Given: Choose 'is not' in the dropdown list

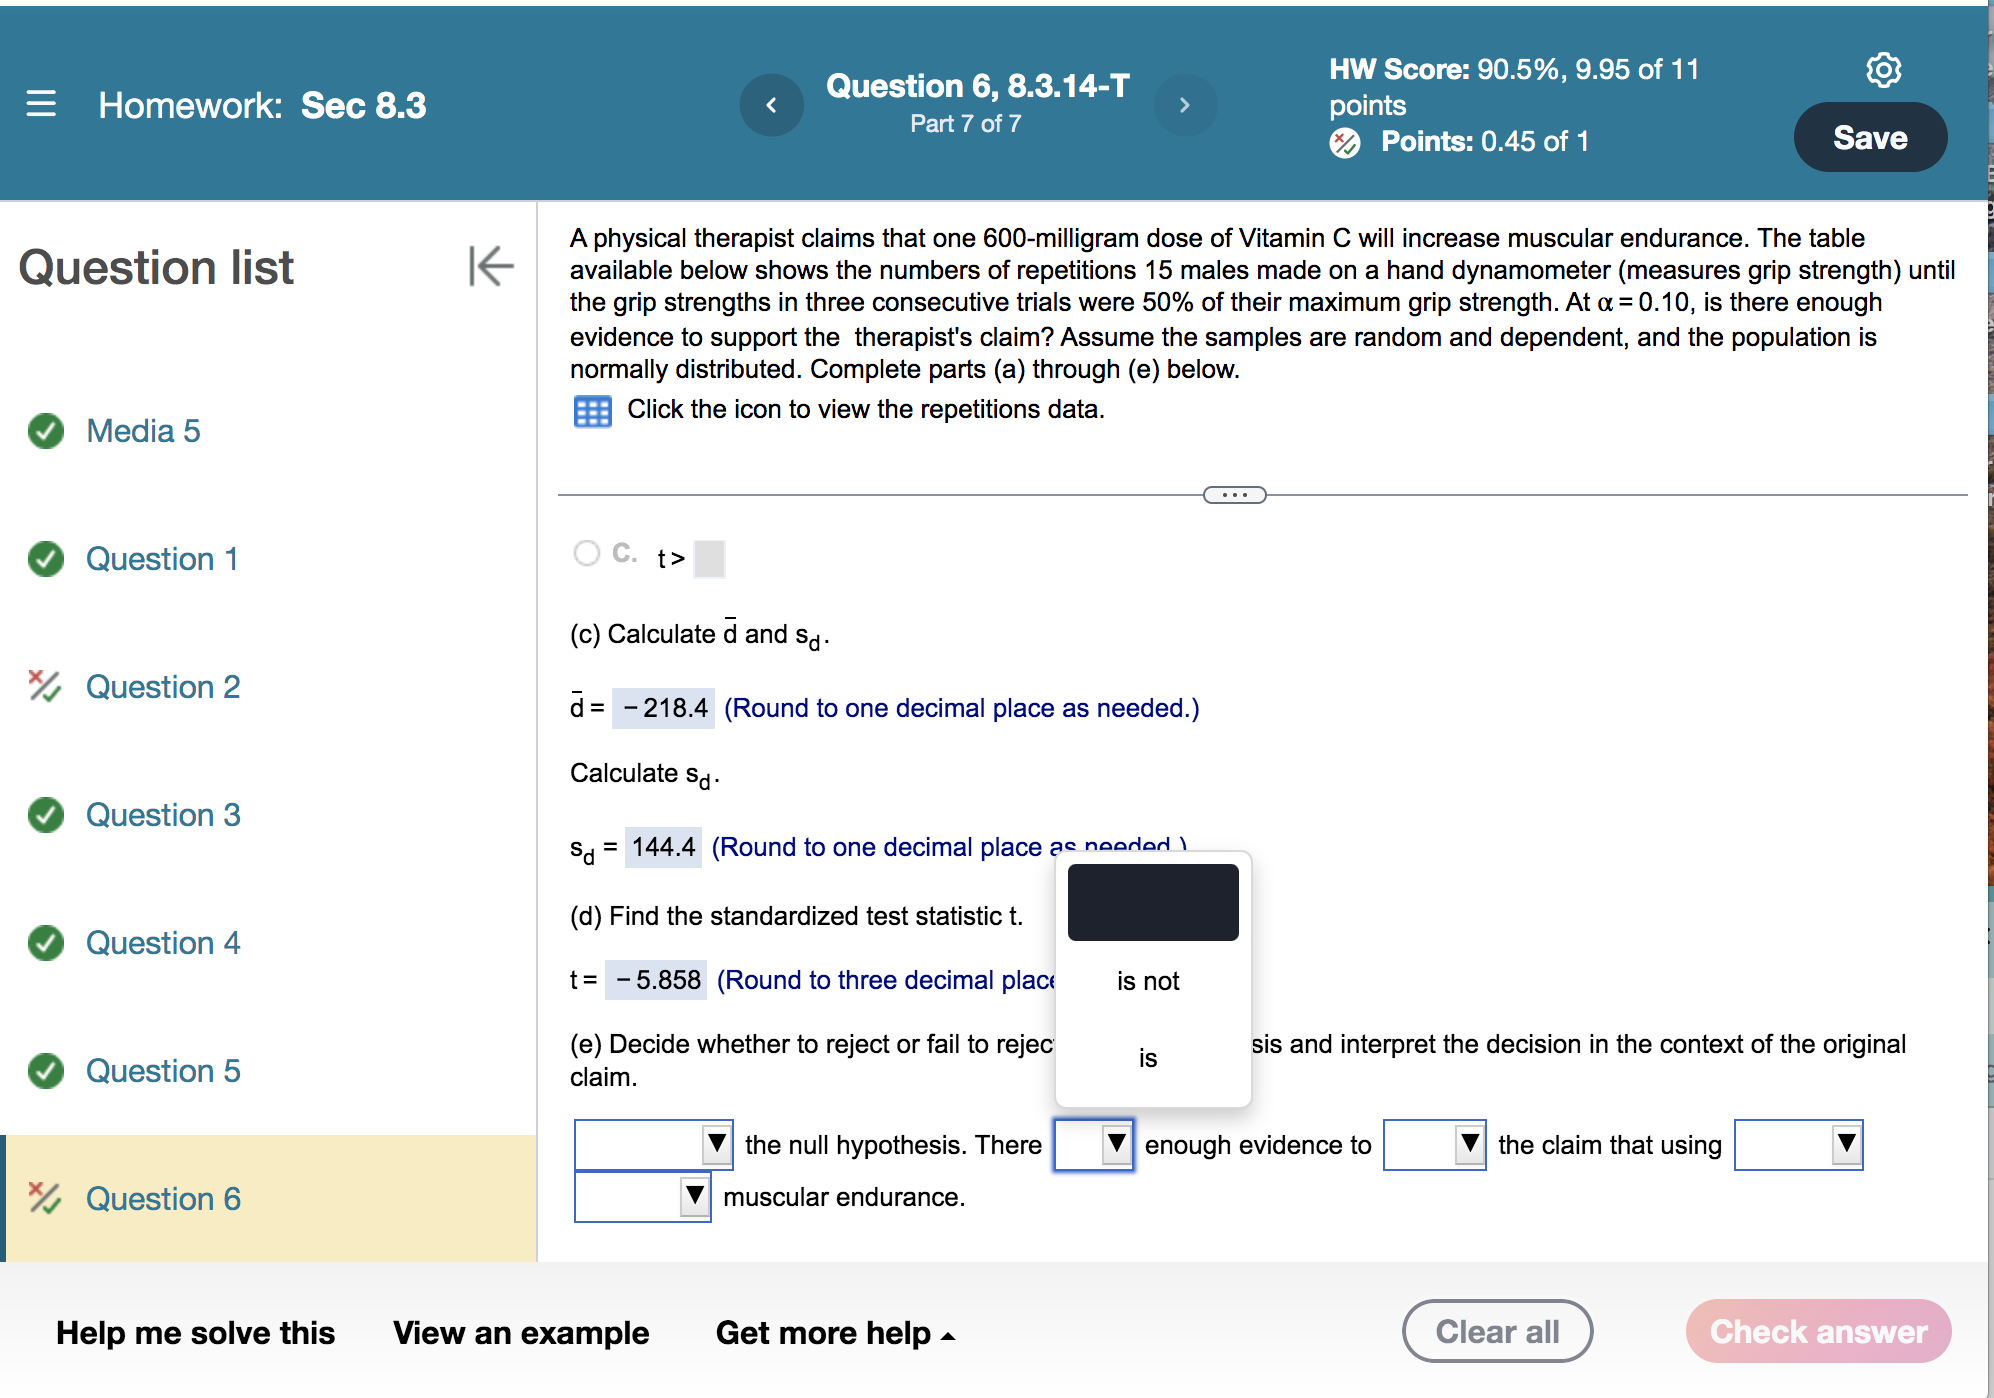Looking at the screenshot, I should pyautogui.click(x=1148, y=981).
